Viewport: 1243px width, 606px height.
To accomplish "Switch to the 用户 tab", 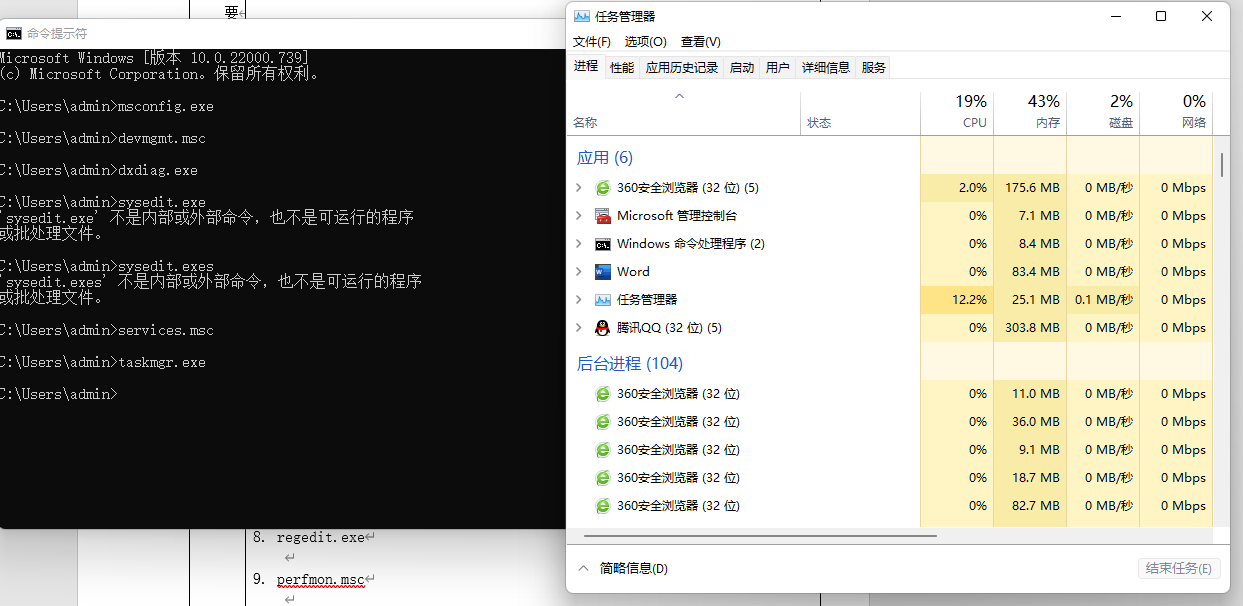I will pos(778,68).
